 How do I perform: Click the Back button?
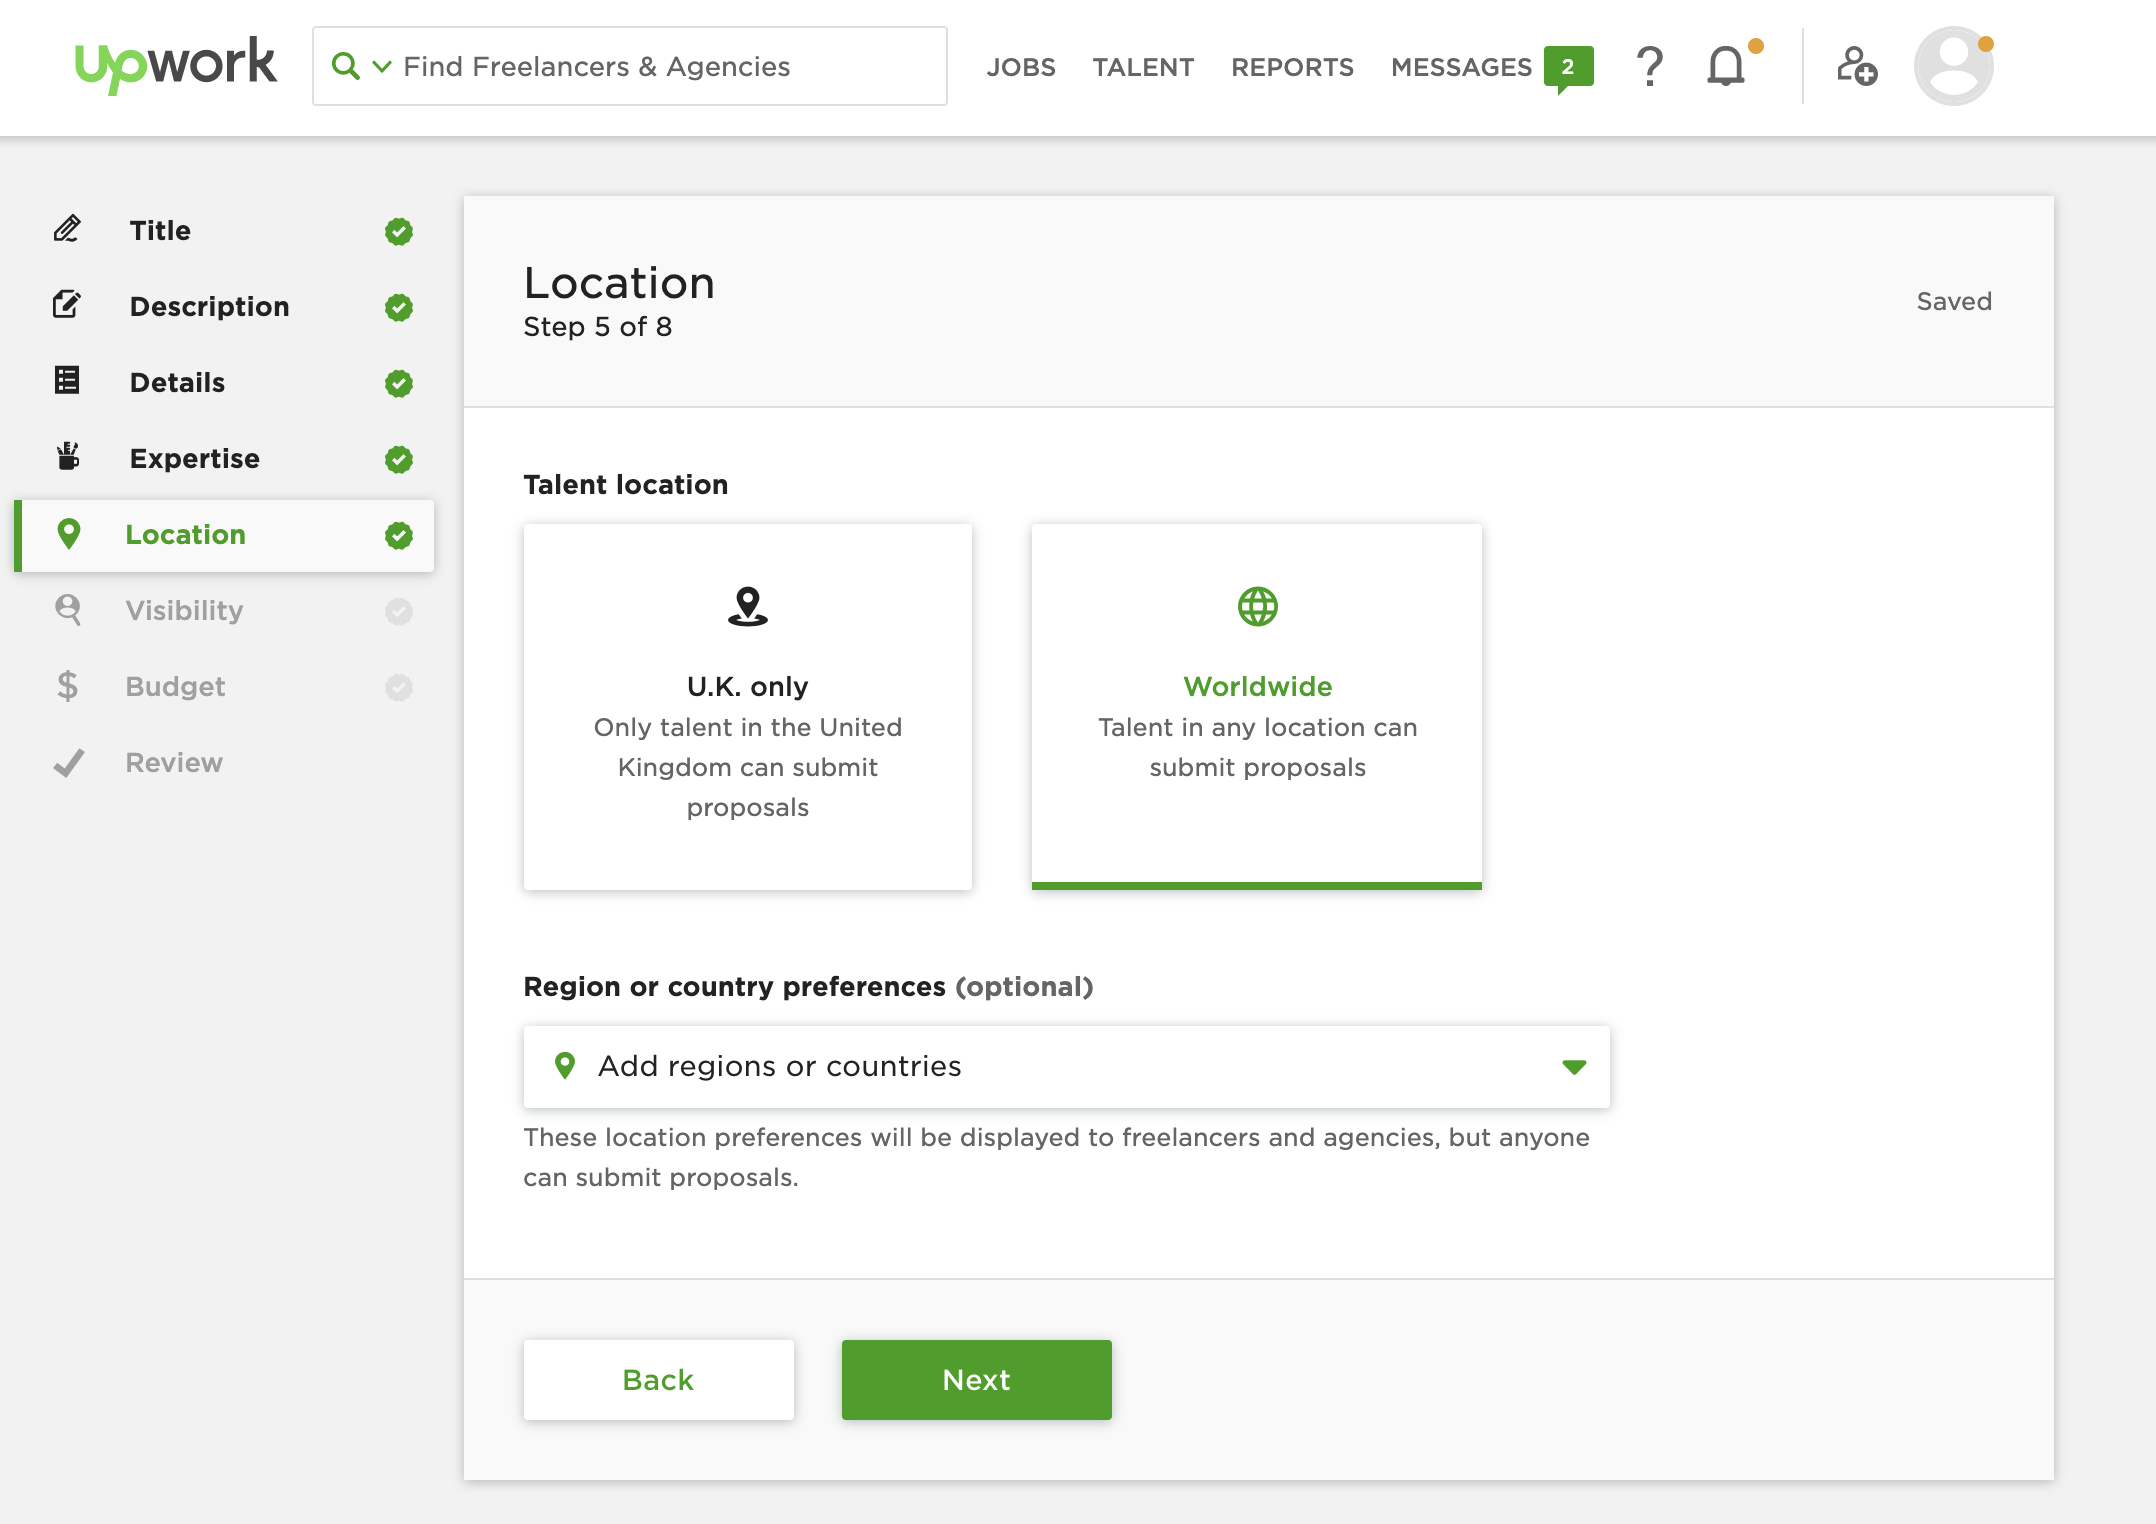[658, 1379]
